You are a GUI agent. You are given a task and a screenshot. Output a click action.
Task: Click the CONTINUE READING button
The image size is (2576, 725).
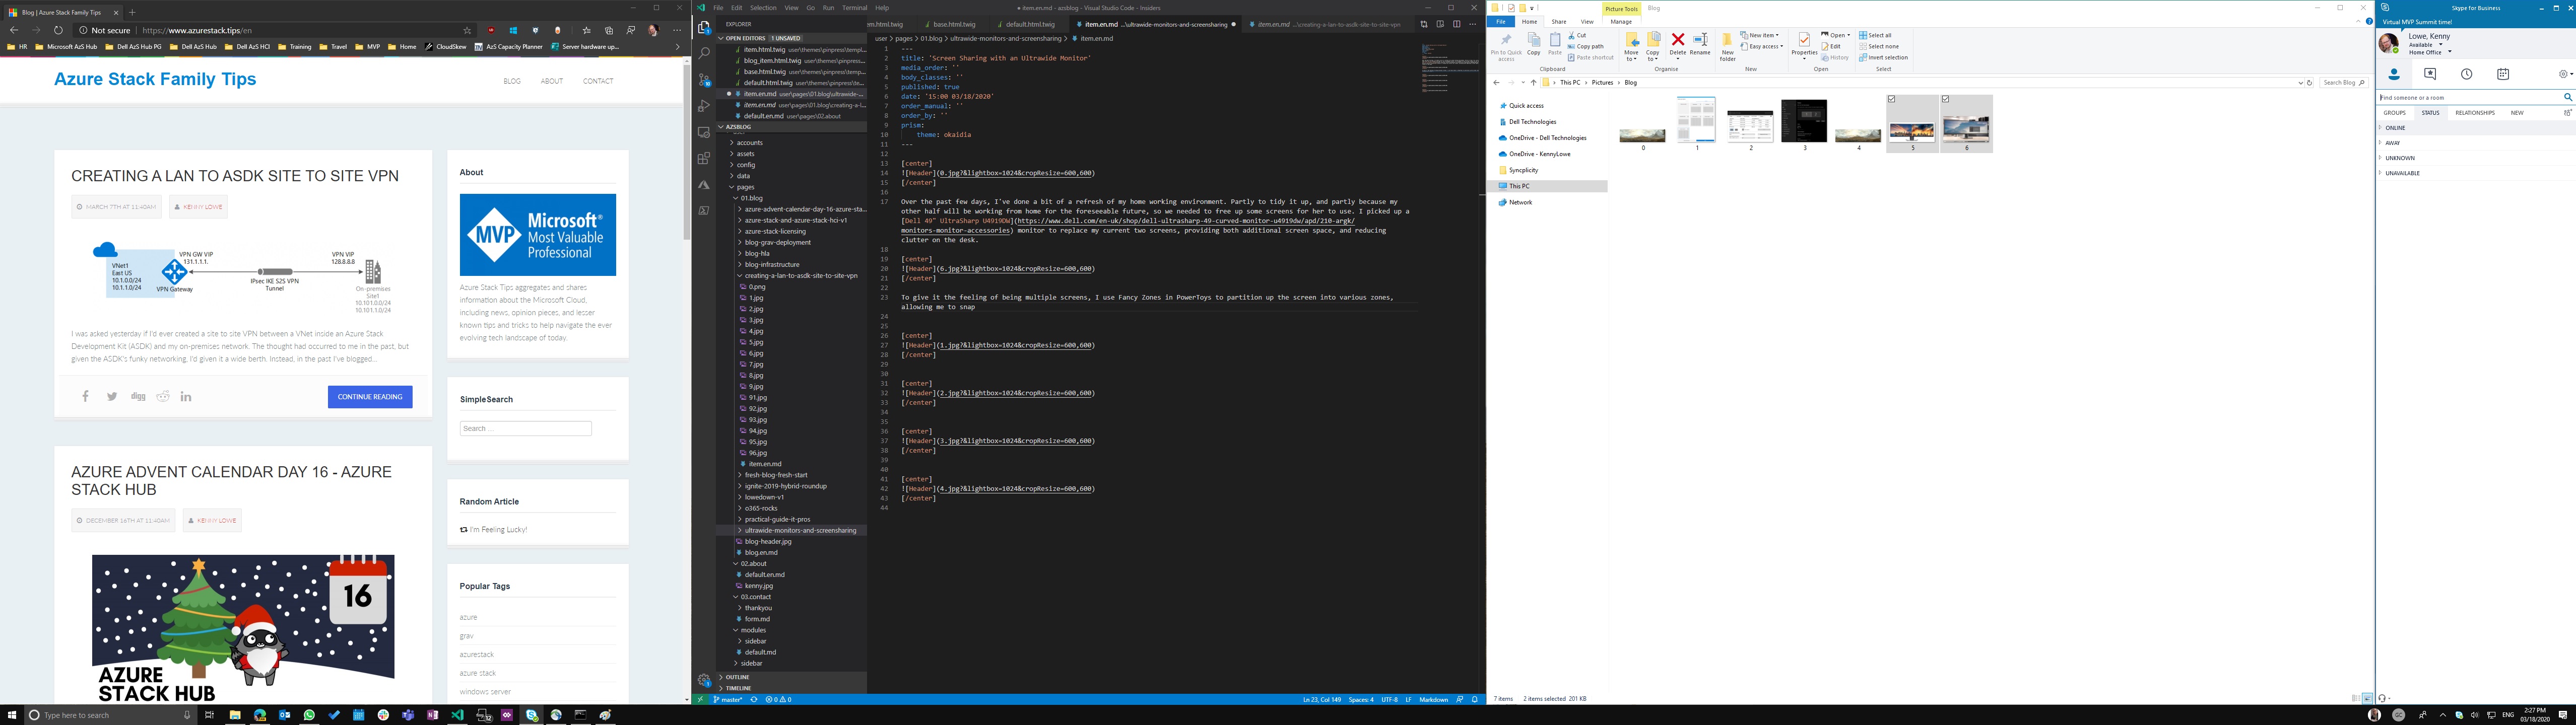369,397
